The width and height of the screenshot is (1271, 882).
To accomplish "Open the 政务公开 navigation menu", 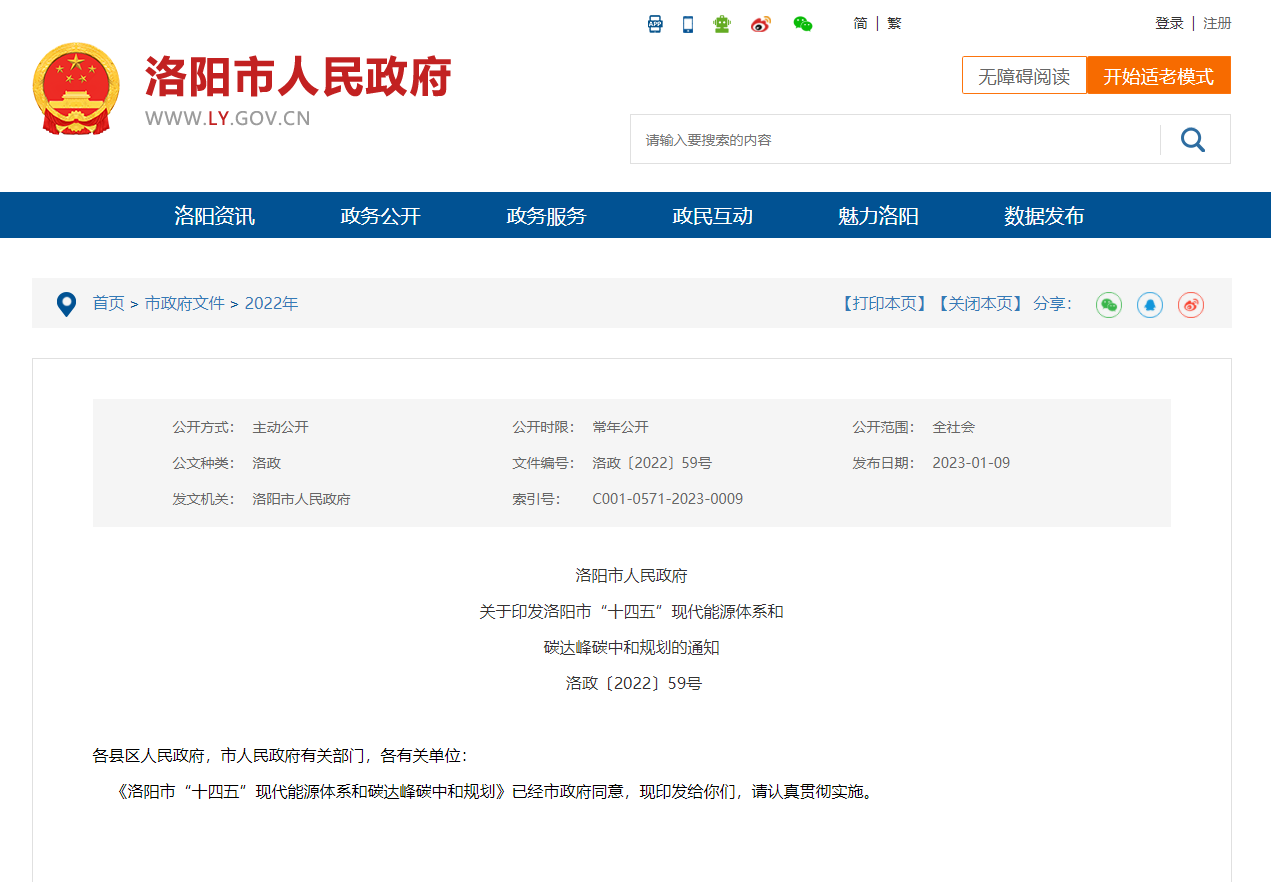I will [x=378, y=215].
